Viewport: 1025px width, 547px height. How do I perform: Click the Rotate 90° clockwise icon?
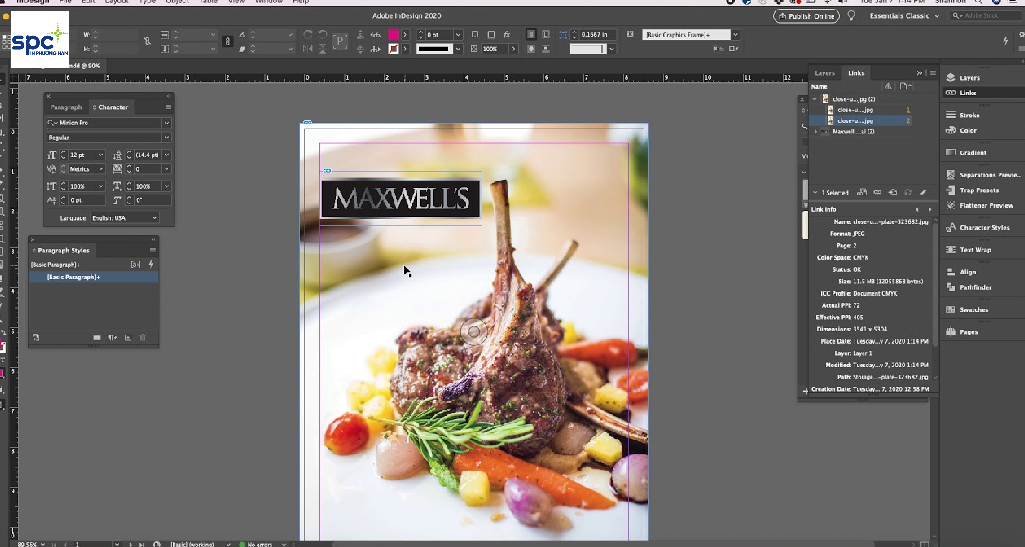308,35
